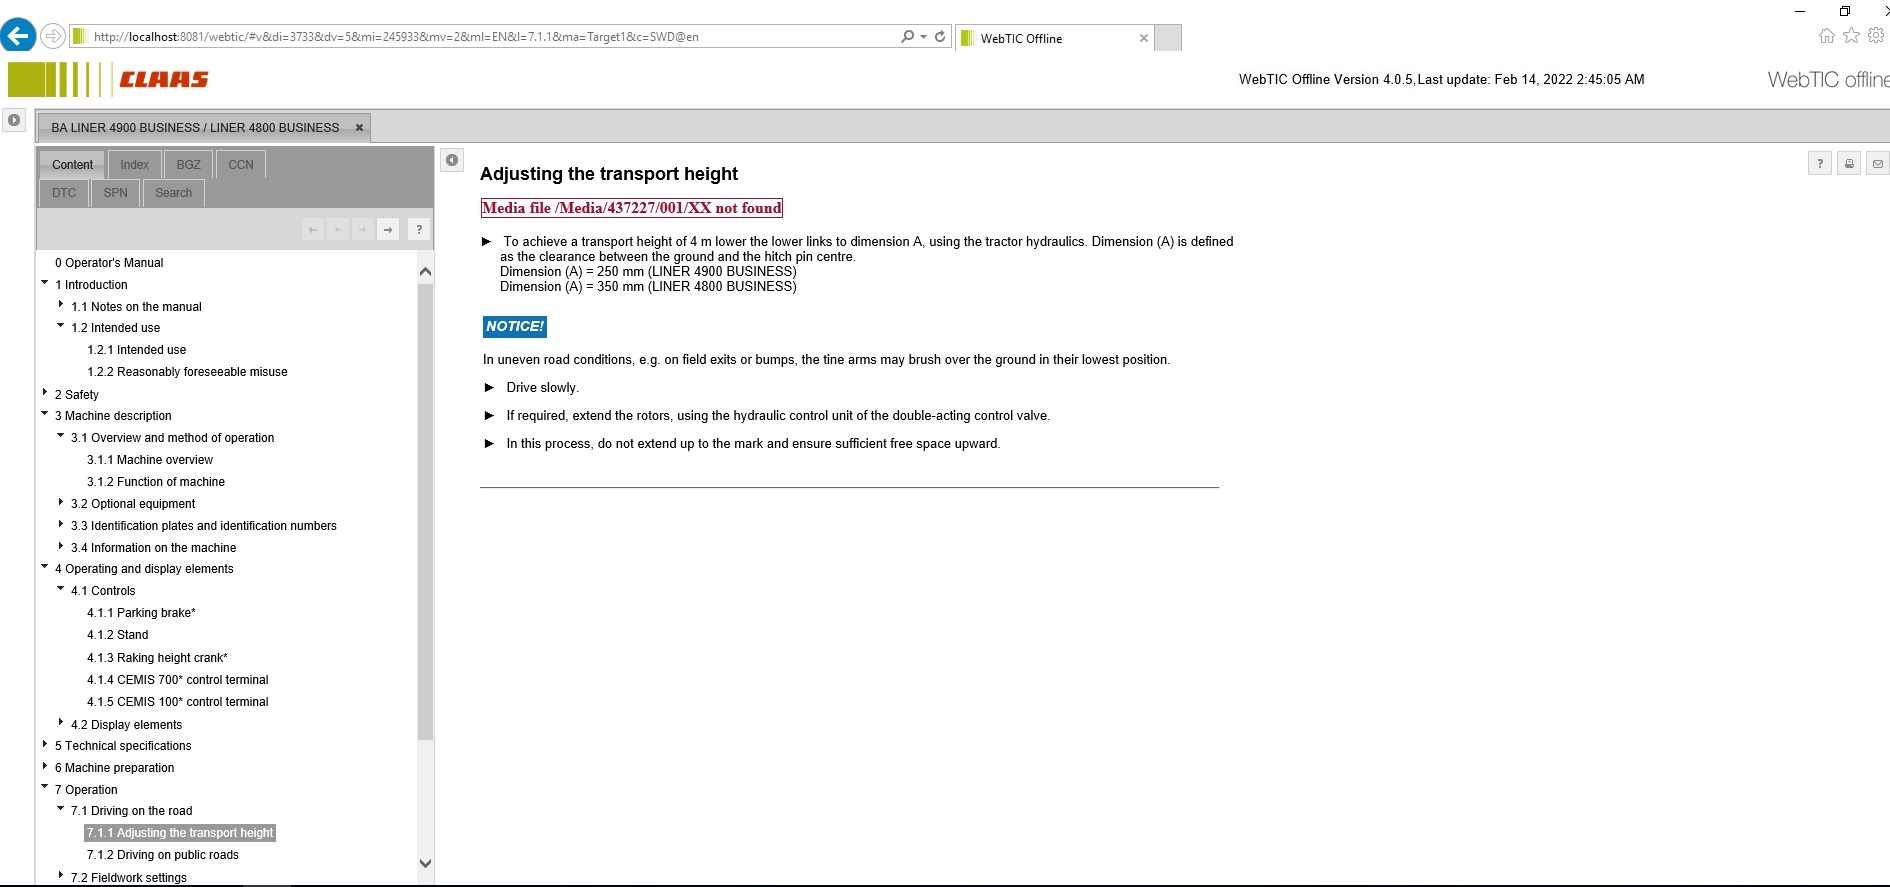Click the address bar search magnifier
Image resolution: width=1890 pixels, height=887 pixels.
point(907,37)
